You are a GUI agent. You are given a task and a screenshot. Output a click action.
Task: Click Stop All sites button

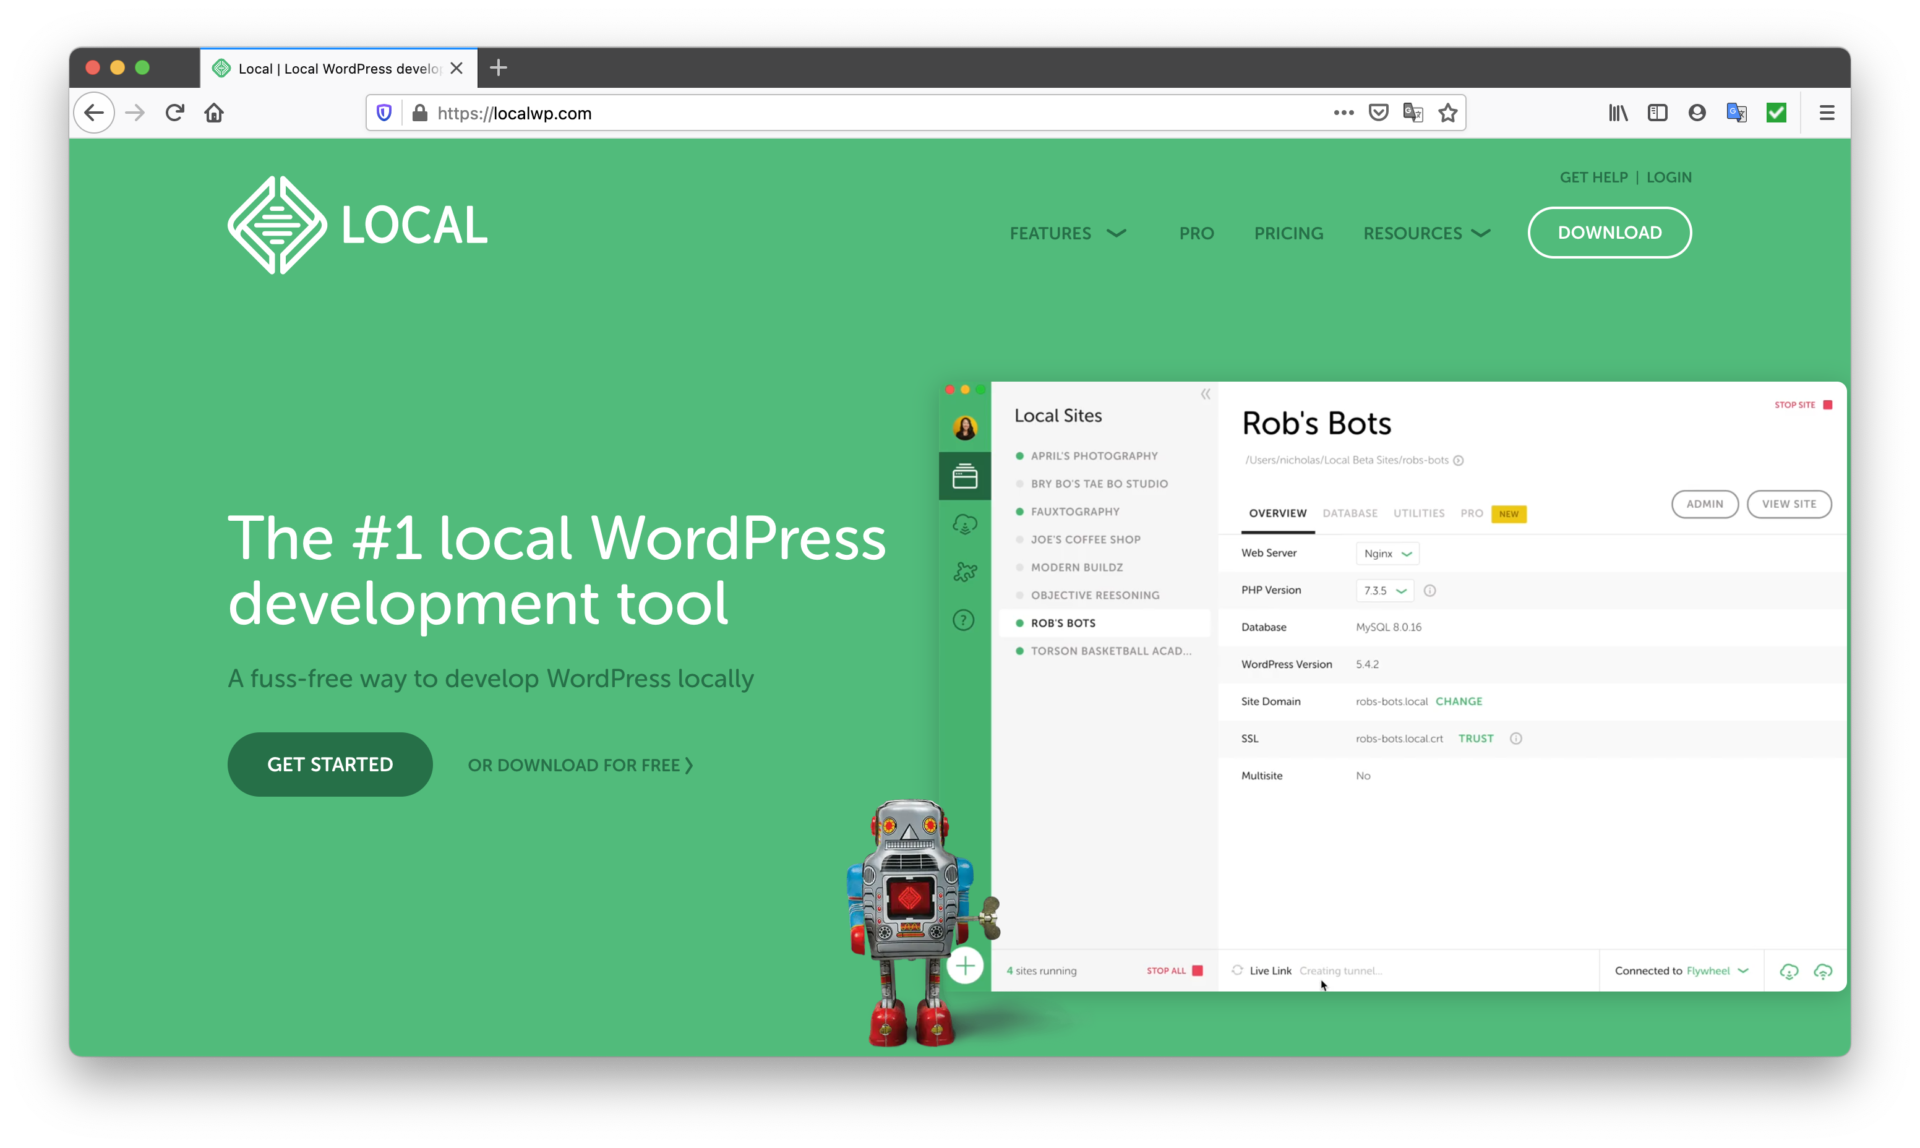click(1175, 971)
